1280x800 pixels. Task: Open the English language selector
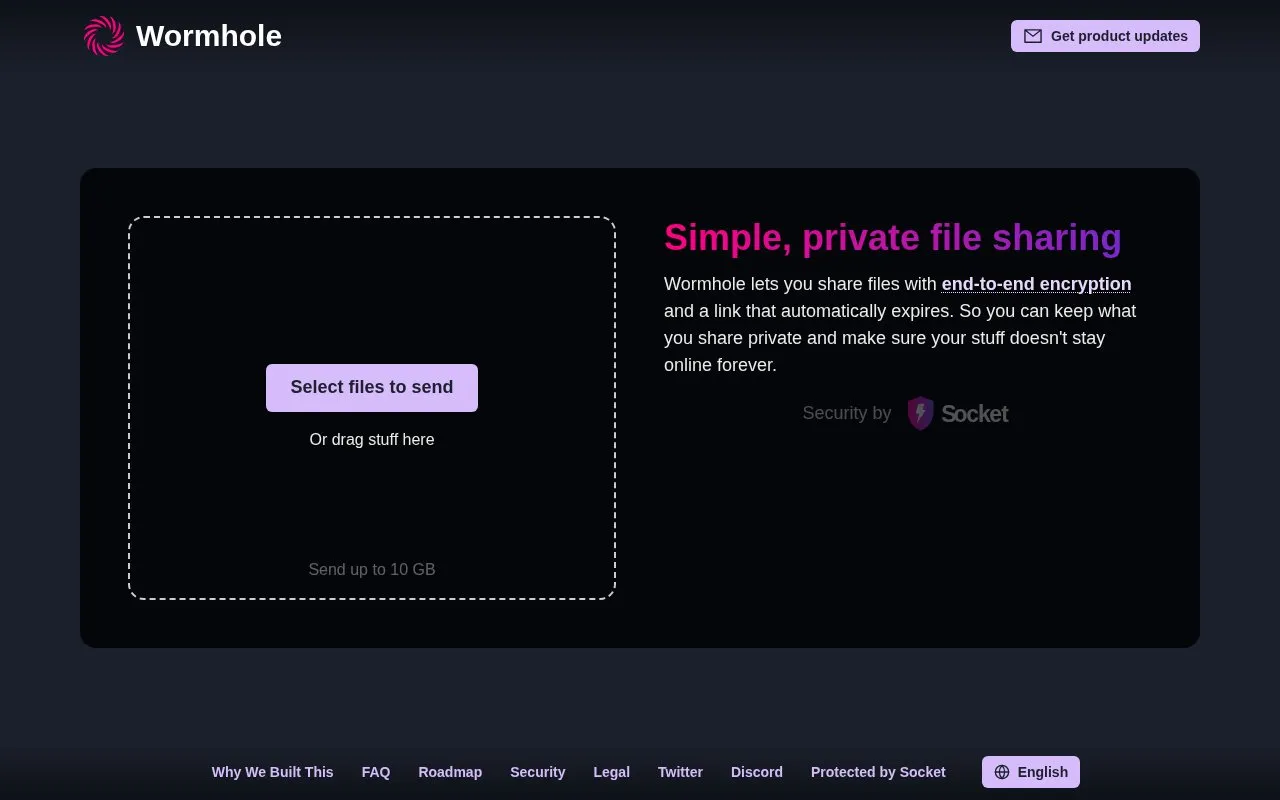(x=1031, y=772)
